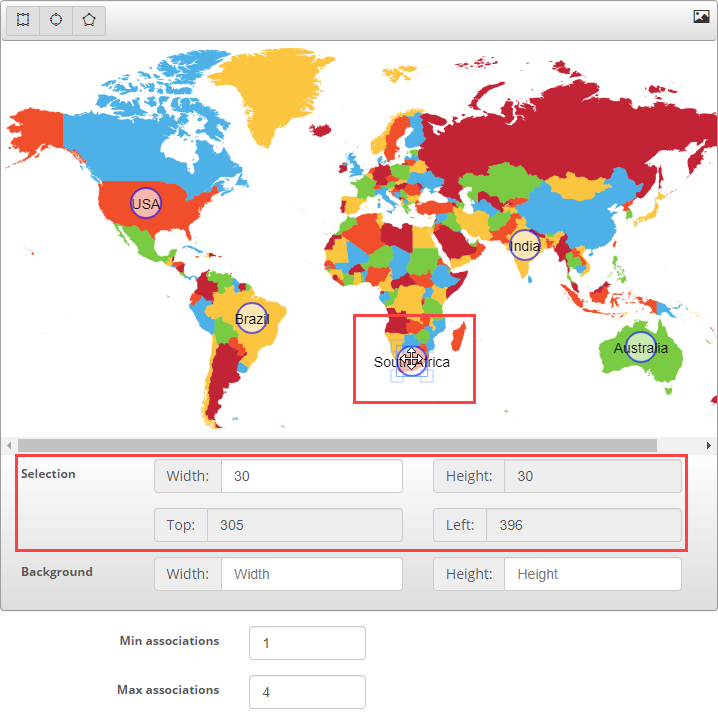Click the Brazil hotspot circle
The image size is (718, 720).
(251, 318)
